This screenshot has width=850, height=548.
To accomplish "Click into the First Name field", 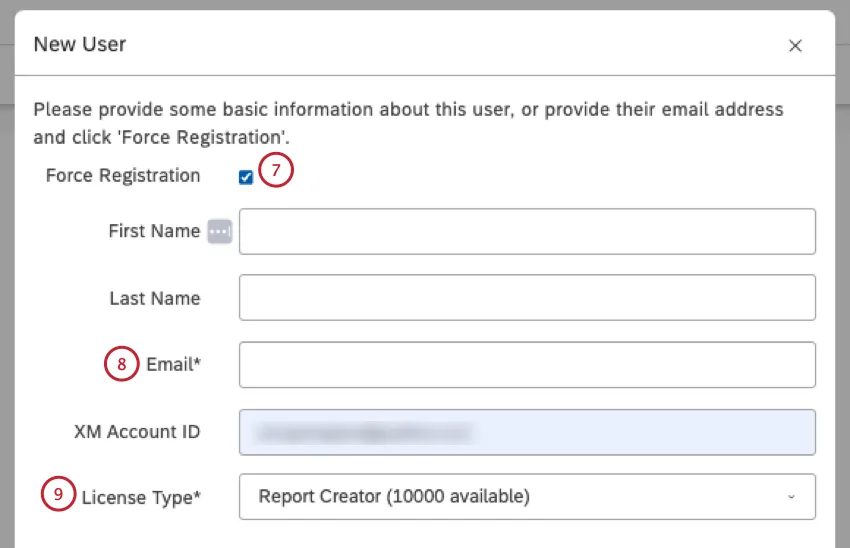I will pyautogui.click(x=527, y=232).
